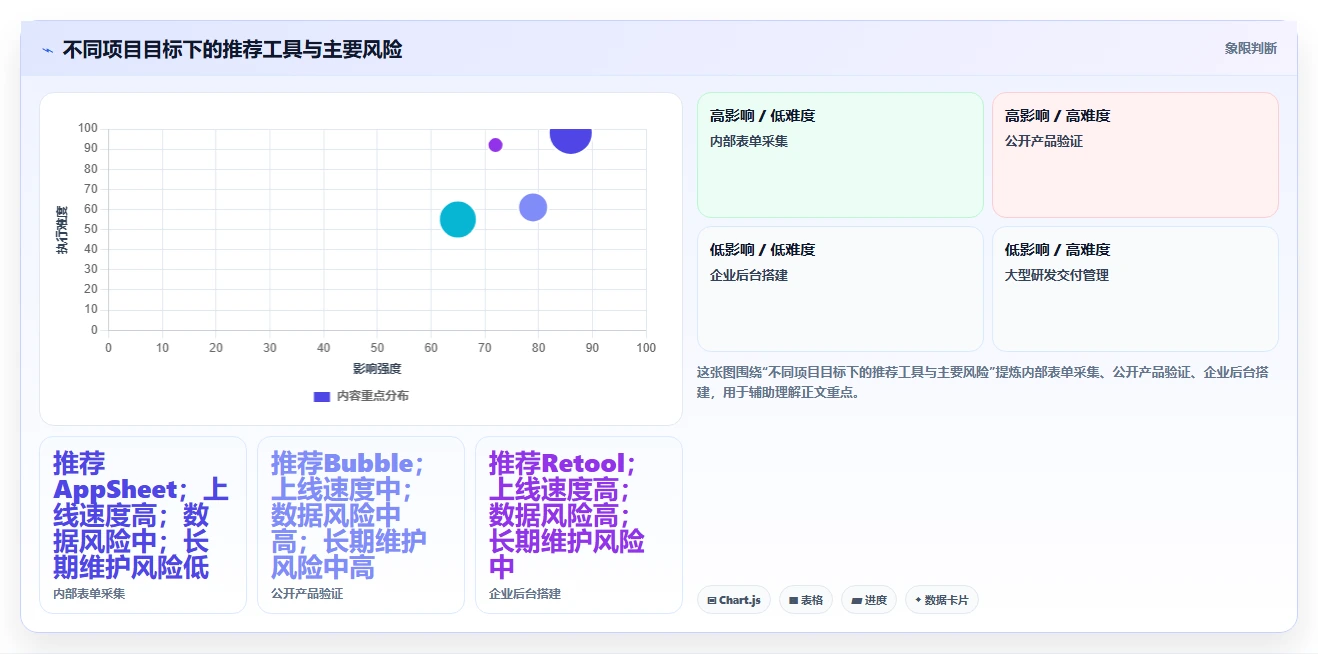
Task: Click the page title 不同项目目标下的推荐工具与主要风险
Action: 232,49
